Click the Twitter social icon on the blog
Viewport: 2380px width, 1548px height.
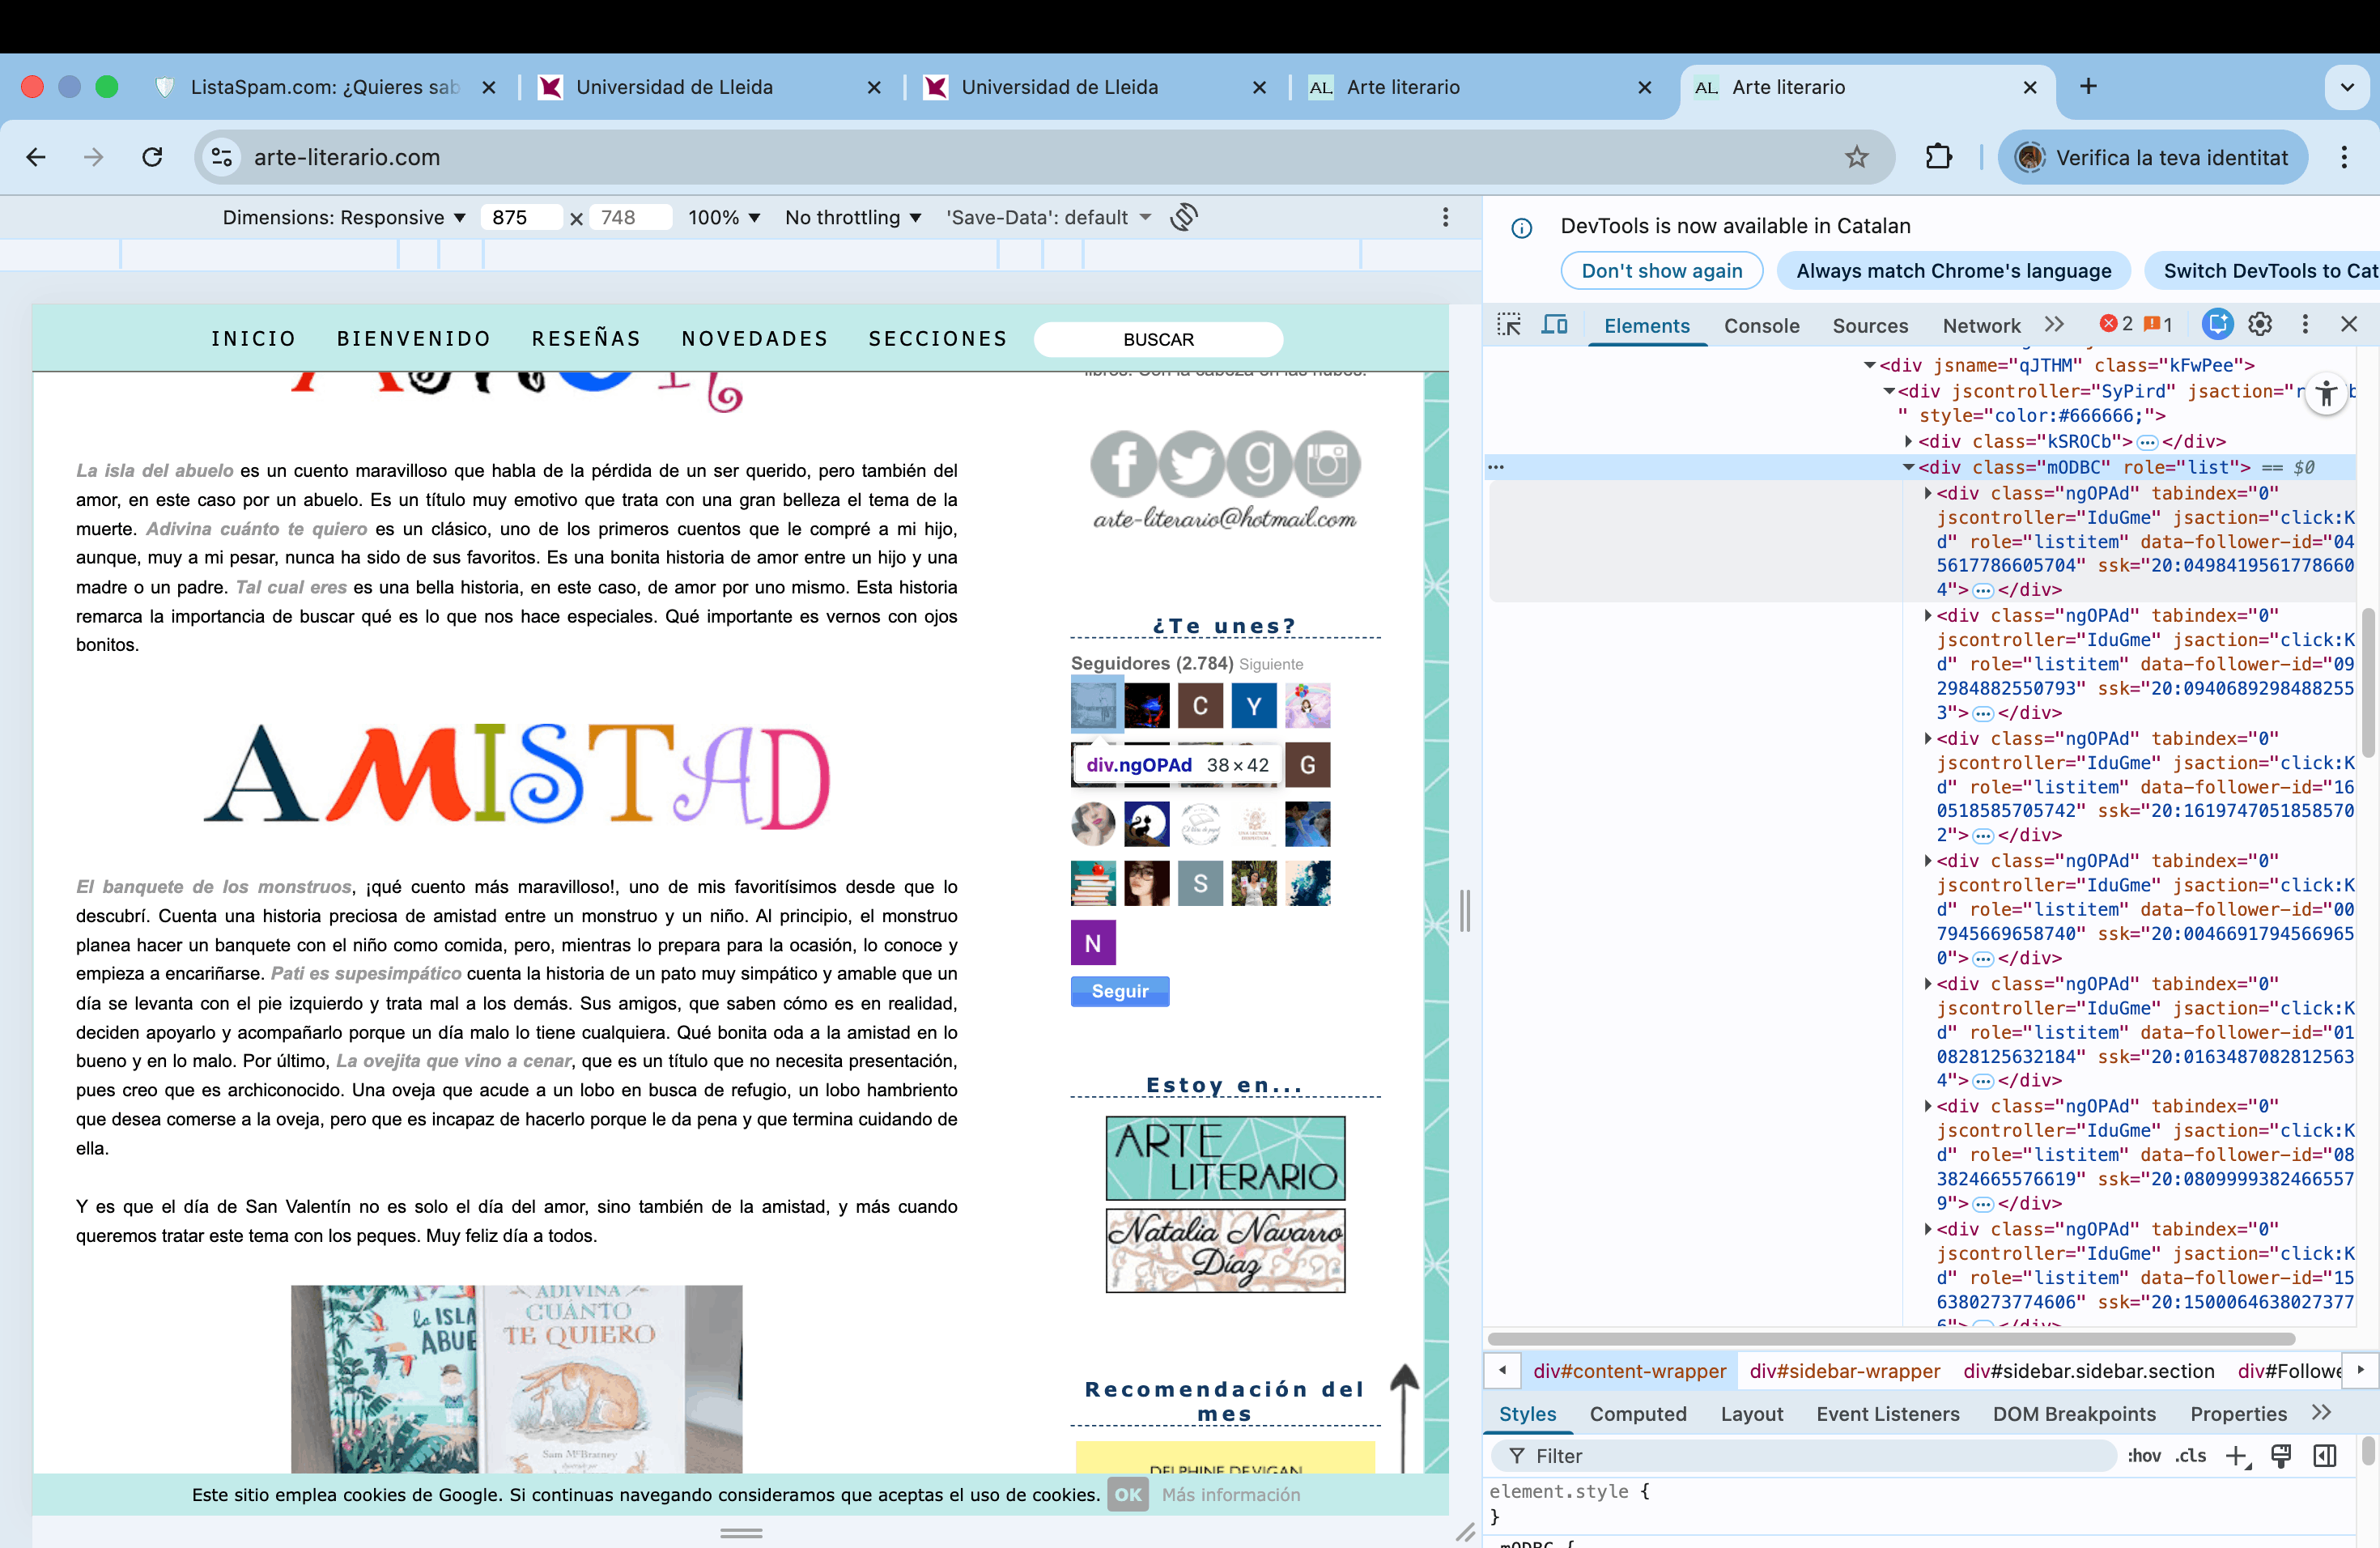point(1191,464)
